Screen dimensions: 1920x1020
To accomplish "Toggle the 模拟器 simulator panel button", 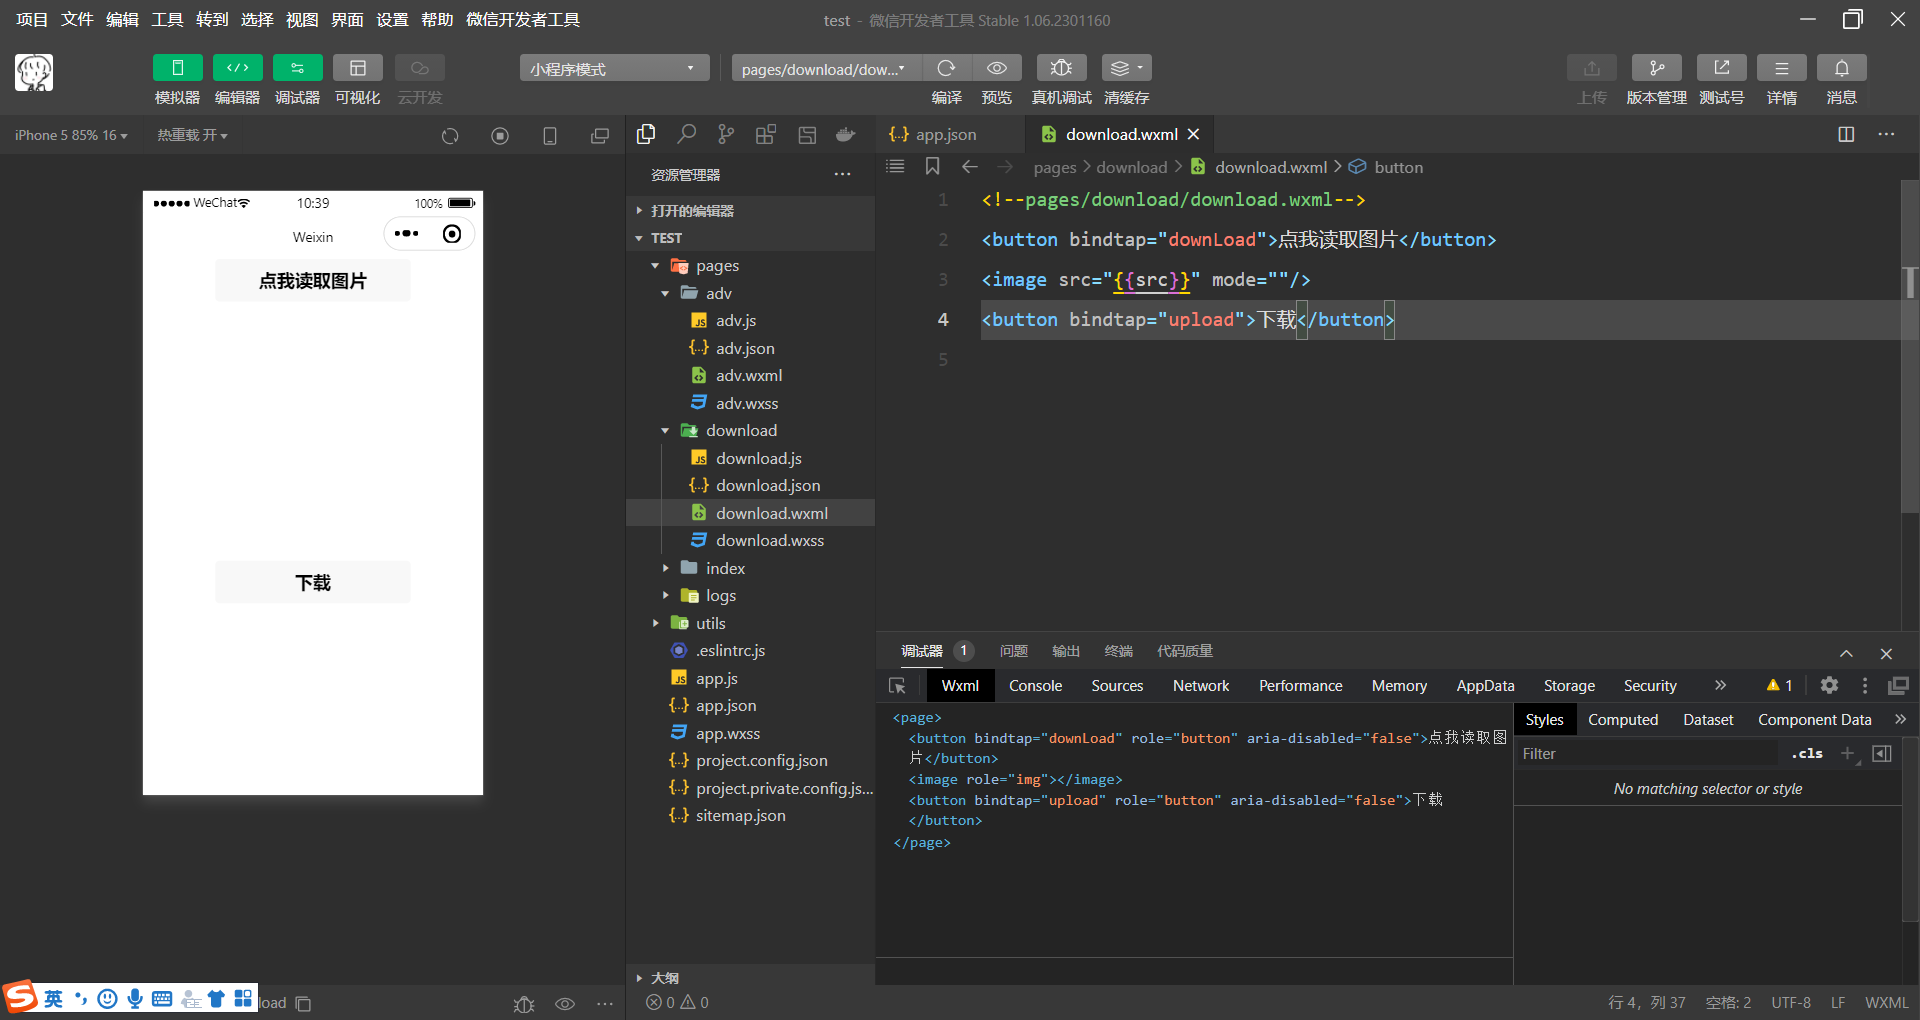I will tap(177, 67).
